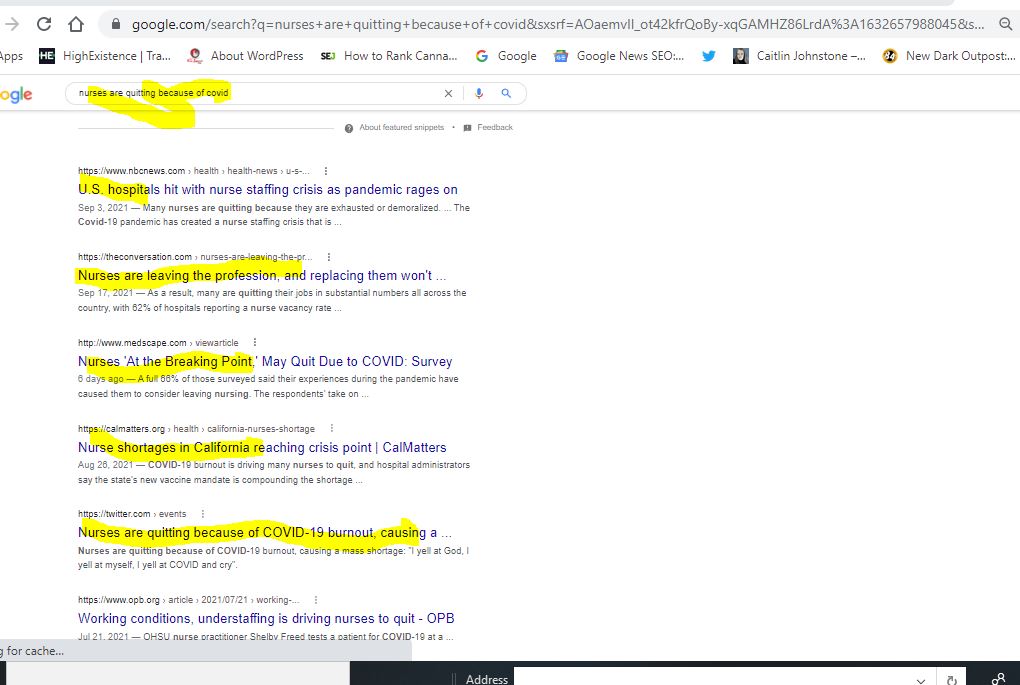Image resolution: width=1020 pixels, height=685 pixels.
Task: Open Nurses are quitting because of COVID-19 burnout result
Action: 265,532
